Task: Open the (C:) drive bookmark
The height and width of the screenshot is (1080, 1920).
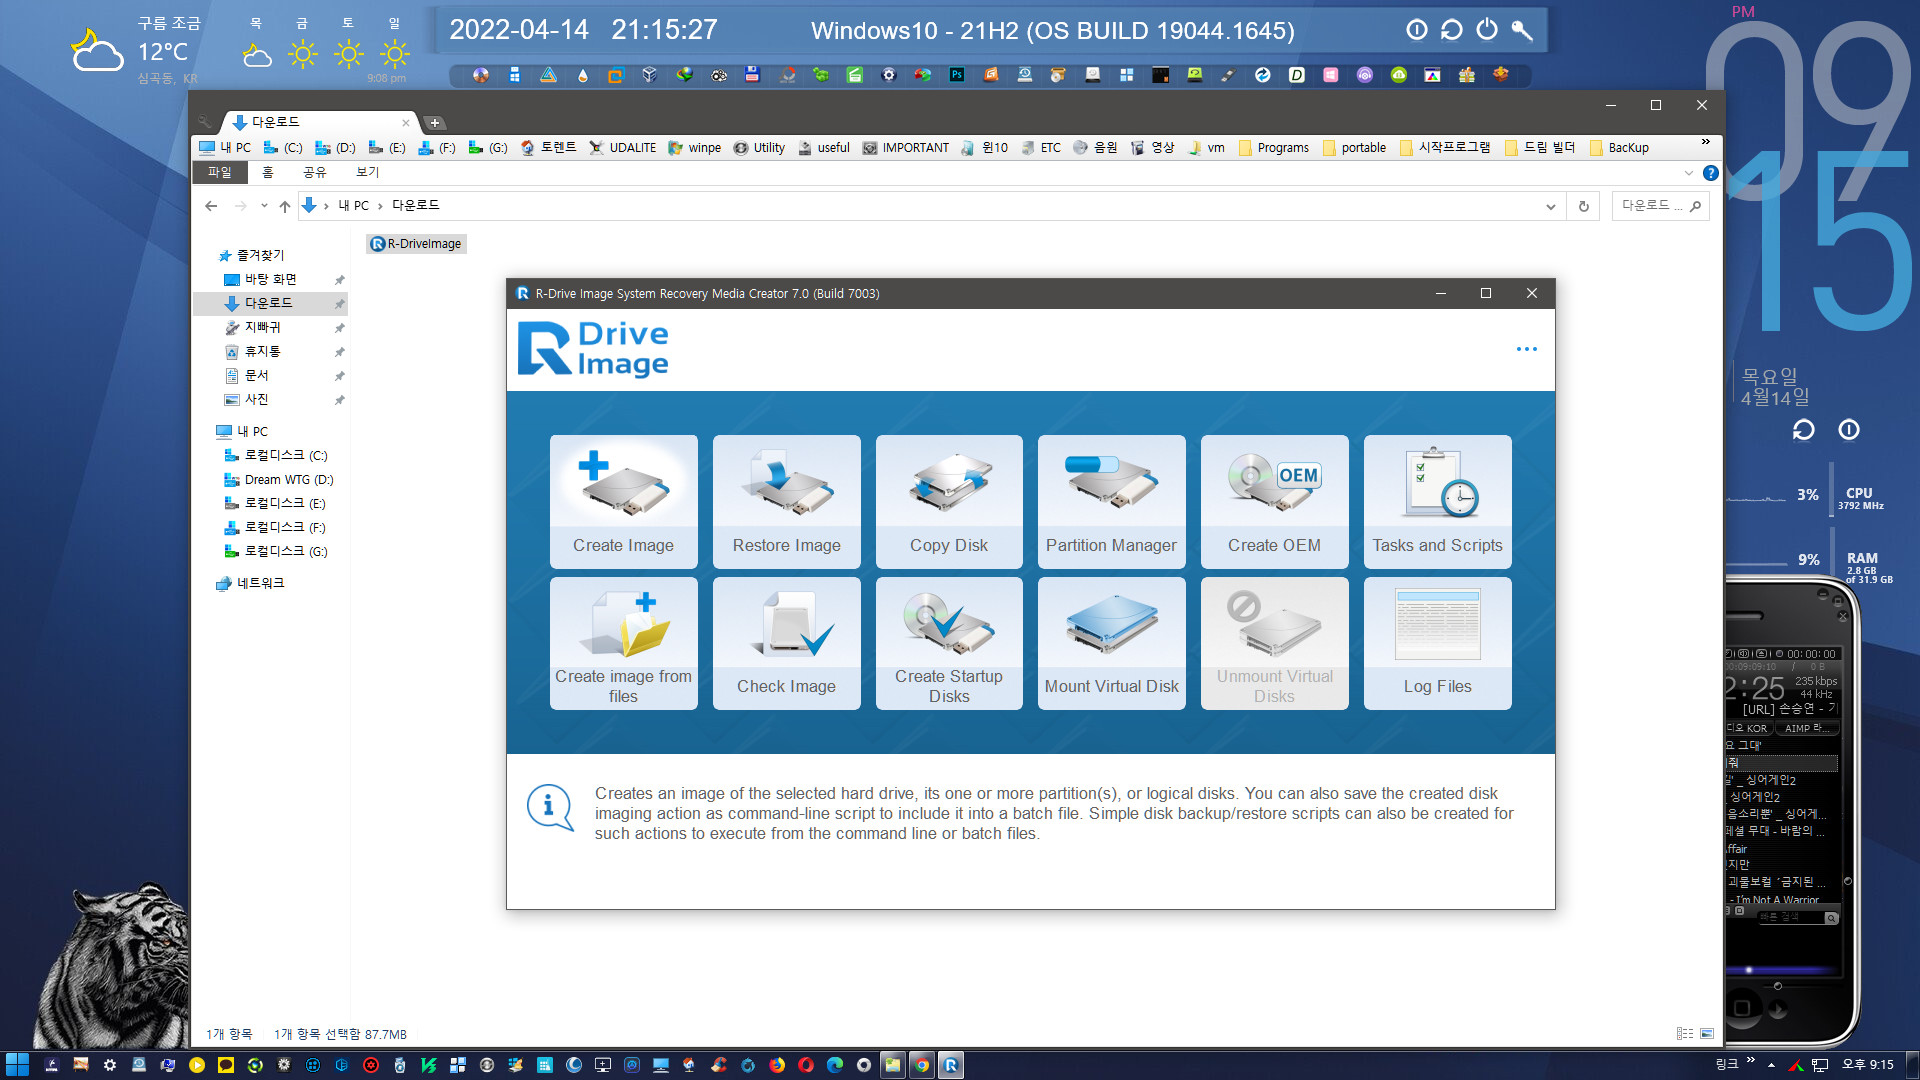Action: point(283,148)
